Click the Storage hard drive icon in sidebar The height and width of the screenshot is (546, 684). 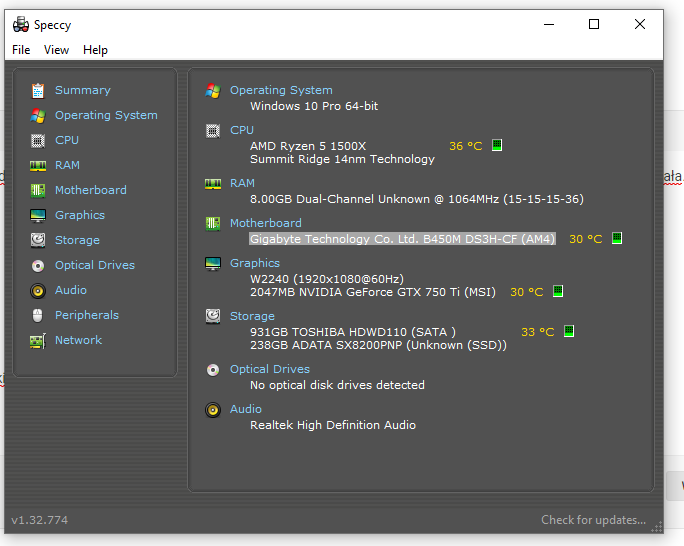click(38, 240)
